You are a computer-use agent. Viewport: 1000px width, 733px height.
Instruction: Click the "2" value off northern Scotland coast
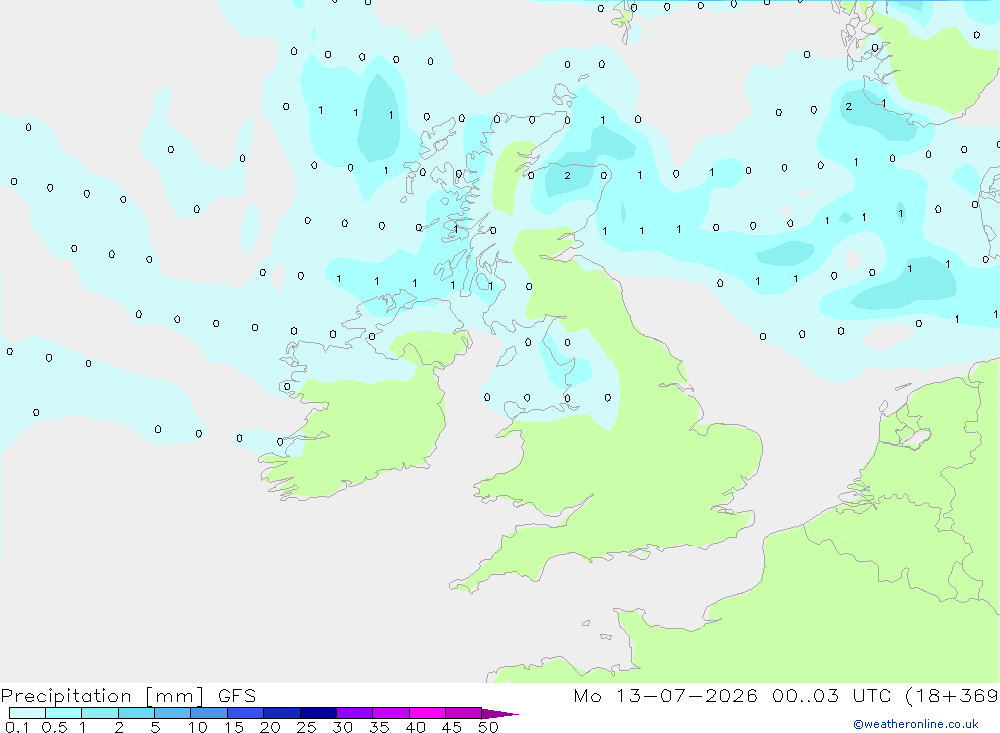568,175
